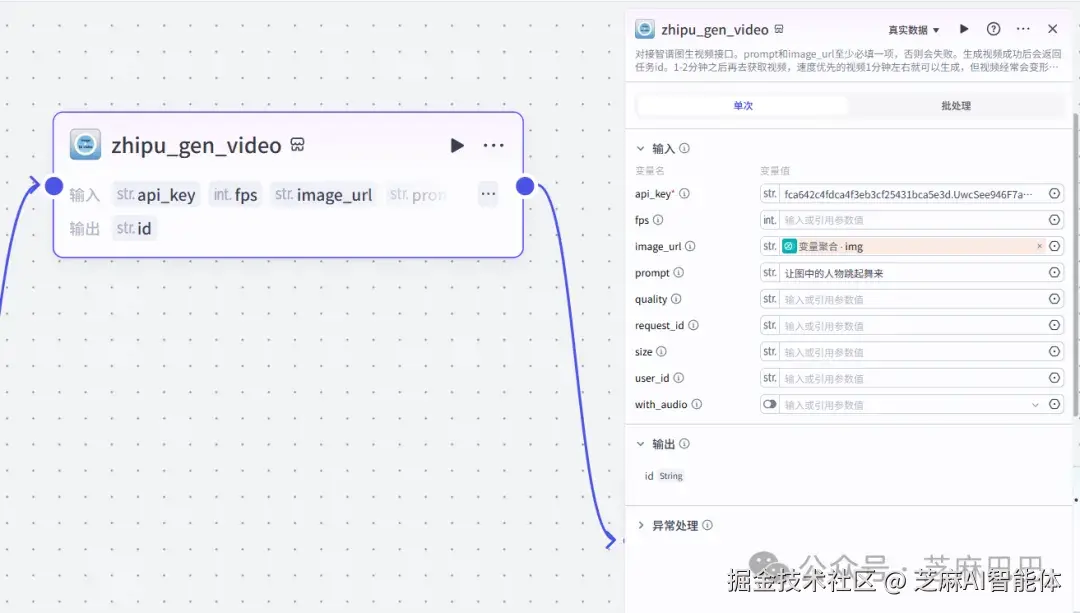This screenshot has height=613, width=1080.
Task: Click the quality value input field
Action: (x=913, y=300)
